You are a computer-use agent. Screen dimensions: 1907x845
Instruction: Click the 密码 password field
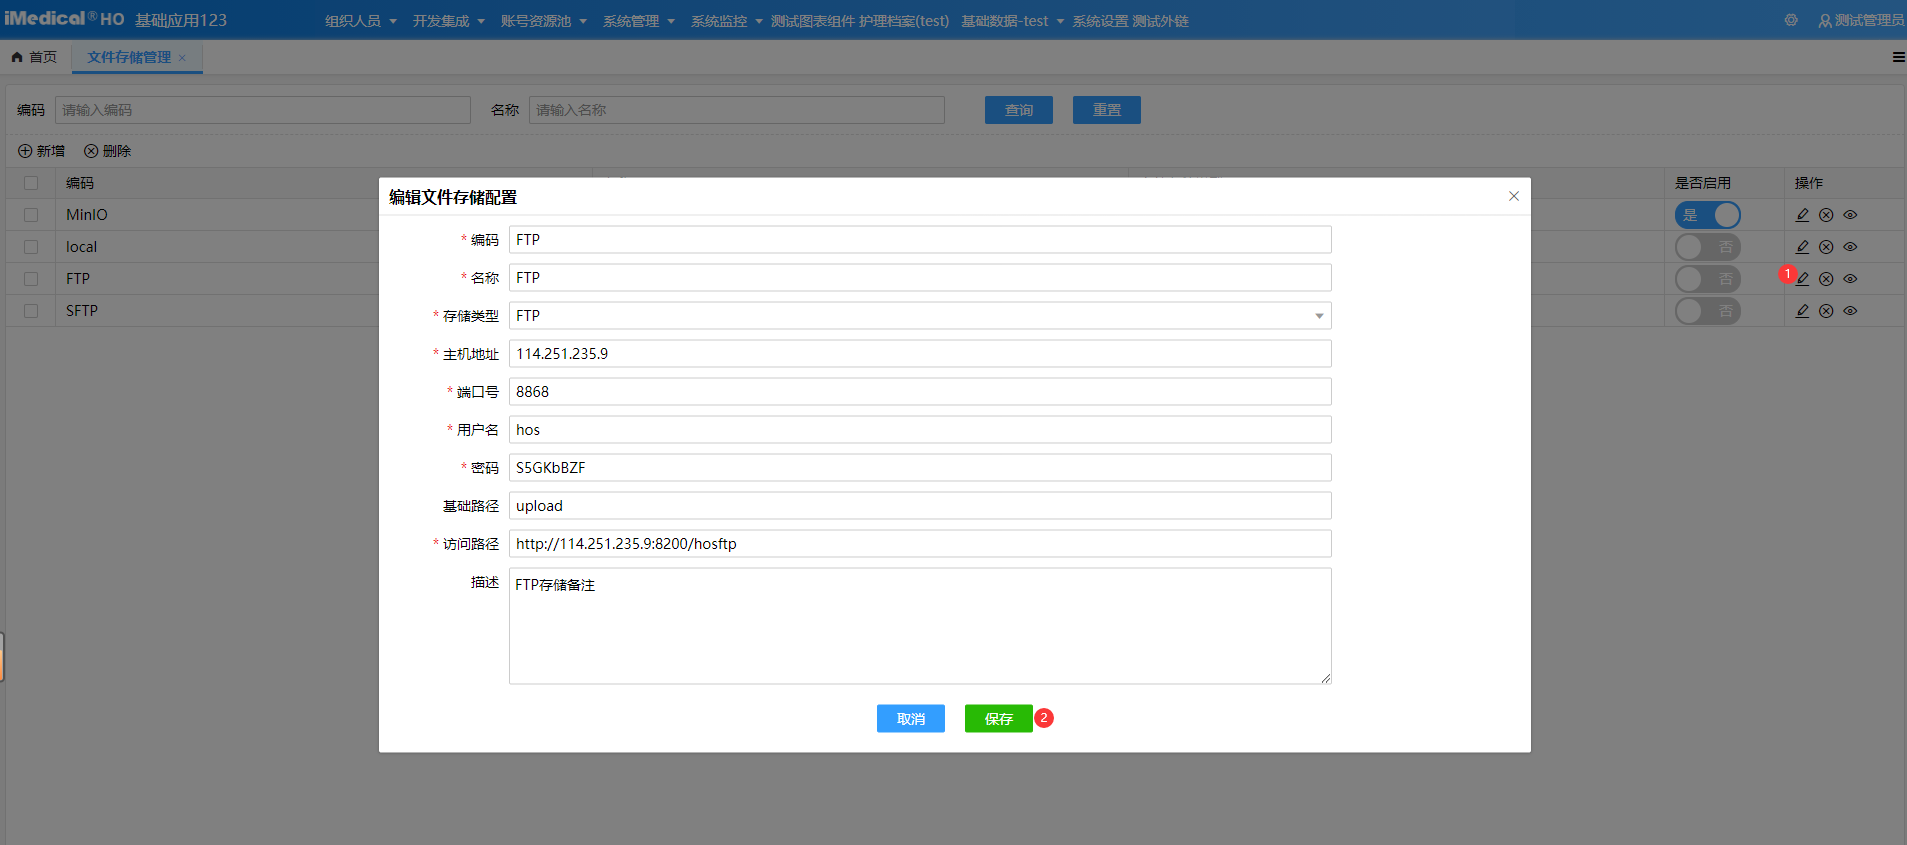point(920,468)
